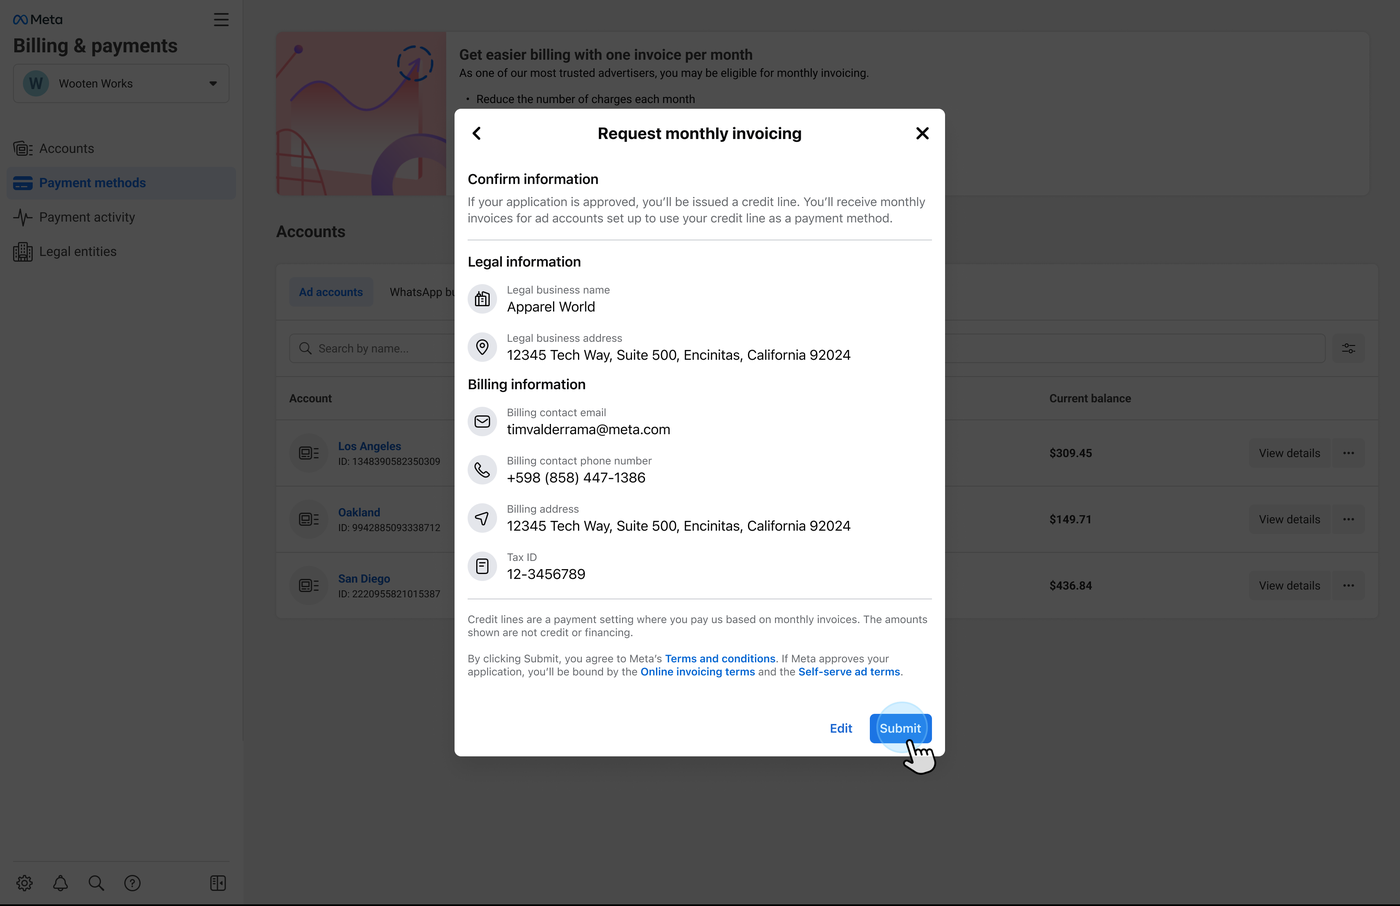View details for the $149.71 account
1400x906 pixels.
pos(1289,519)
